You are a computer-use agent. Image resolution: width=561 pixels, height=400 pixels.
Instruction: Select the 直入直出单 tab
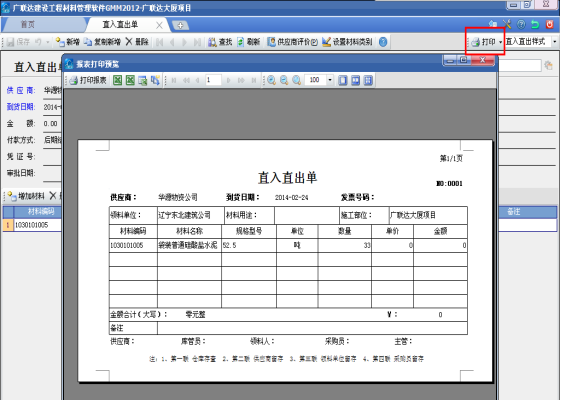click(120, 24)
